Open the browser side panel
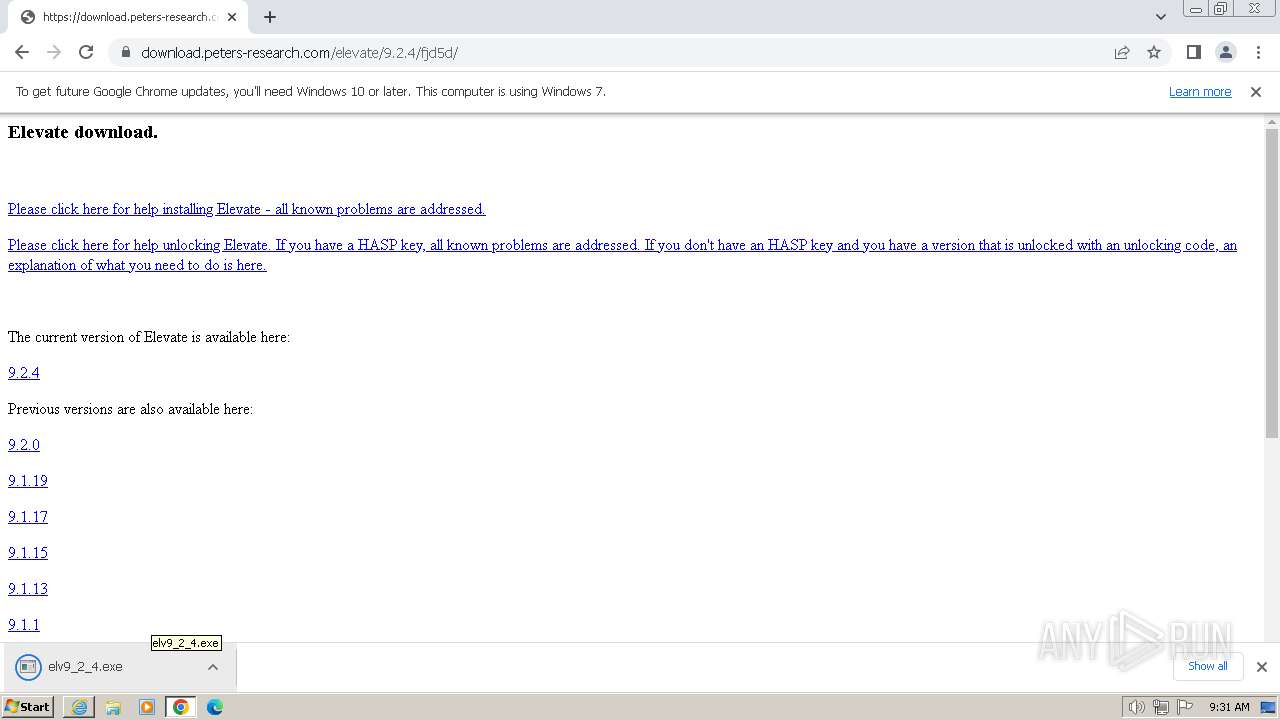This screenshot has height=720, width=1280. 1193,52
